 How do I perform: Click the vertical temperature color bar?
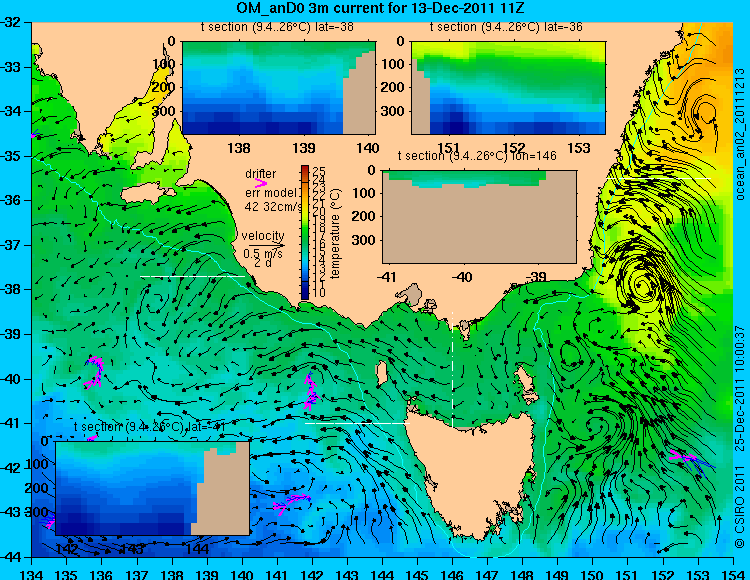tap(305, 232)
